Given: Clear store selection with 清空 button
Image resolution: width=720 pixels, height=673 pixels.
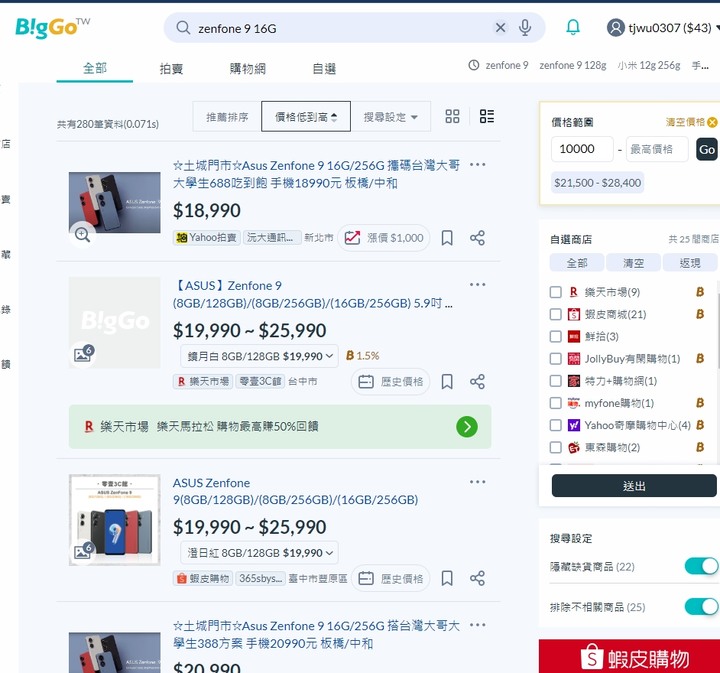Looking at the screenshot, I should [x=633, y=263].
